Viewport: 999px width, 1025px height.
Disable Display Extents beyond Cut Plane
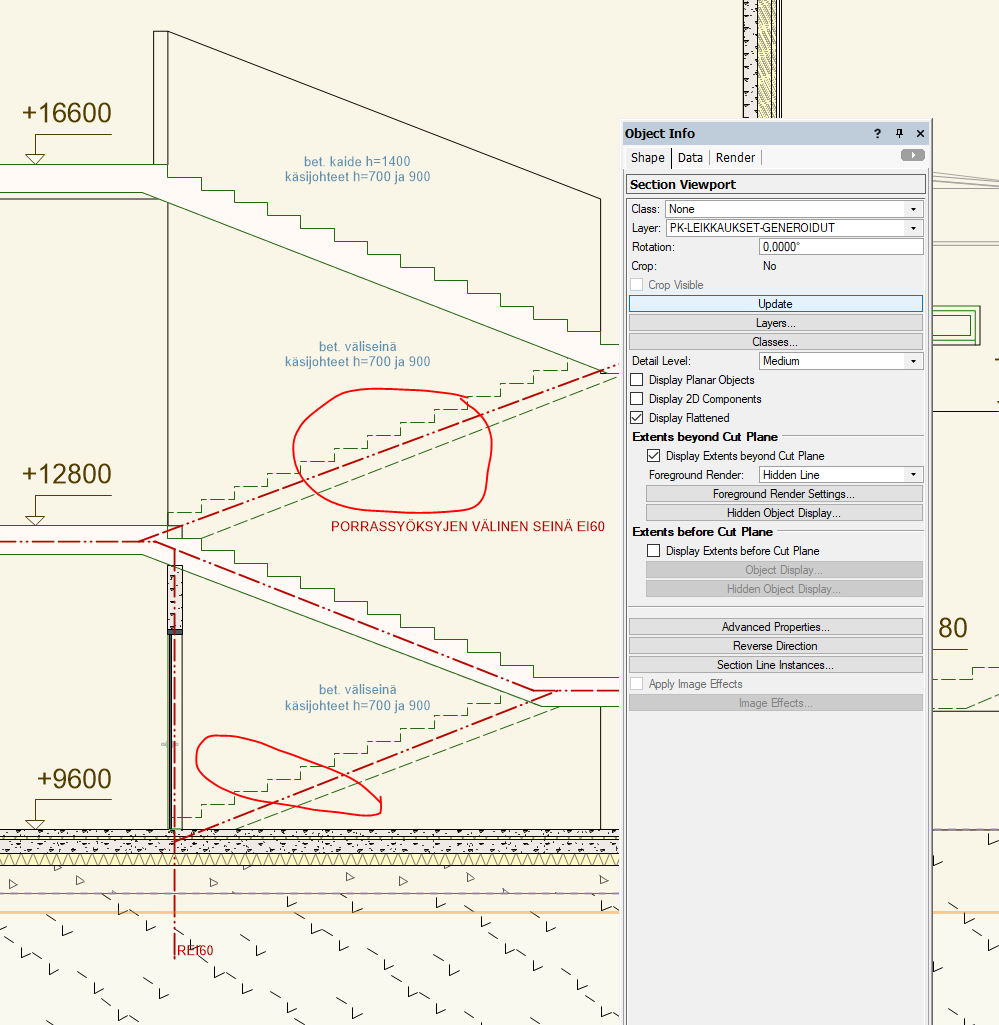point(654,455)
